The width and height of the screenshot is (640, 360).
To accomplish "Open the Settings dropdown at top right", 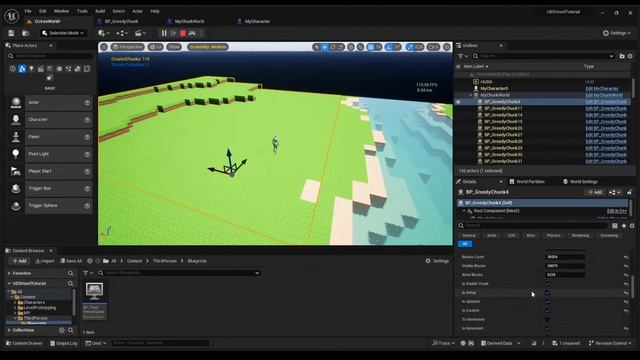I will (x=617, y=33).
